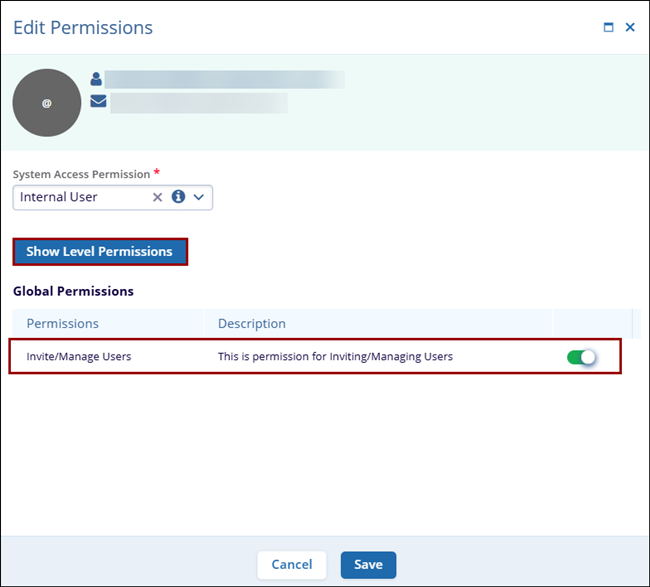Click the person icon beside the user name
The image size is (650, 587).
[x=97, y=78]
